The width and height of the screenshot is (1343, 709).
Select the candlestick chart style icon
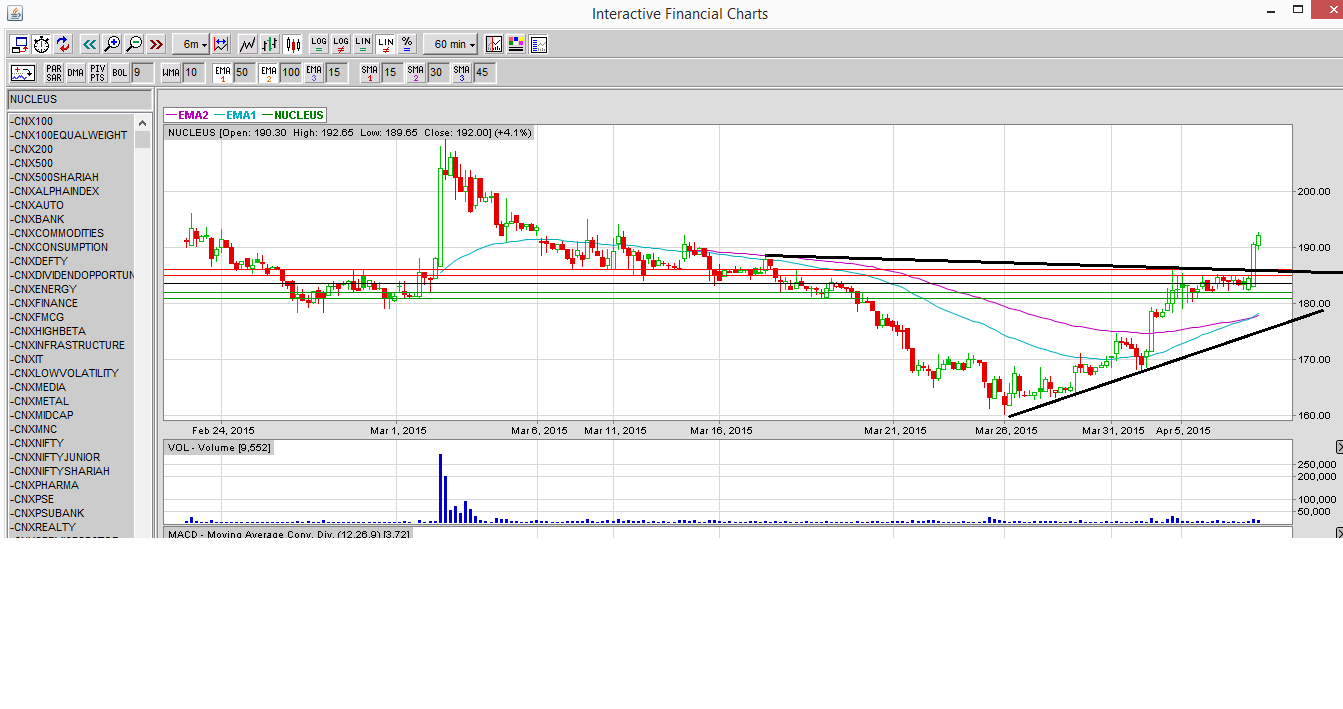point(293,44)
